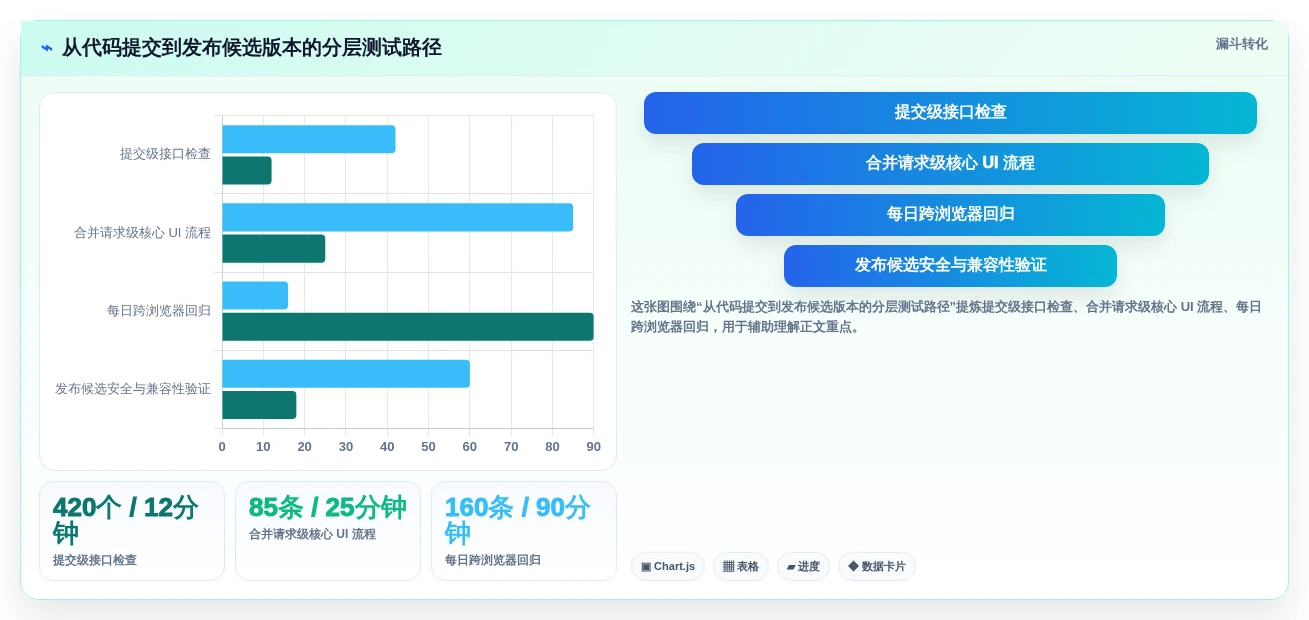Click the page title 从代码提交到发布候选版本的分层测试路径
This screenshot has height=620, width=1309.
click(x=252, y=48)
